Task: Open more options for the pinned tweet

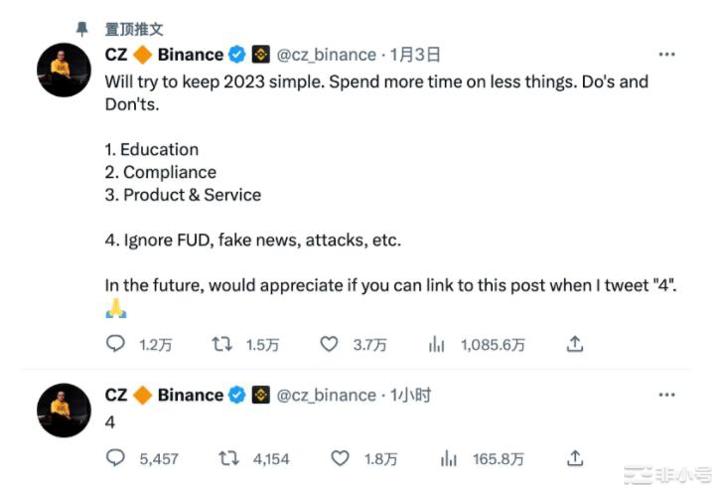Action: tap(667, 54)
